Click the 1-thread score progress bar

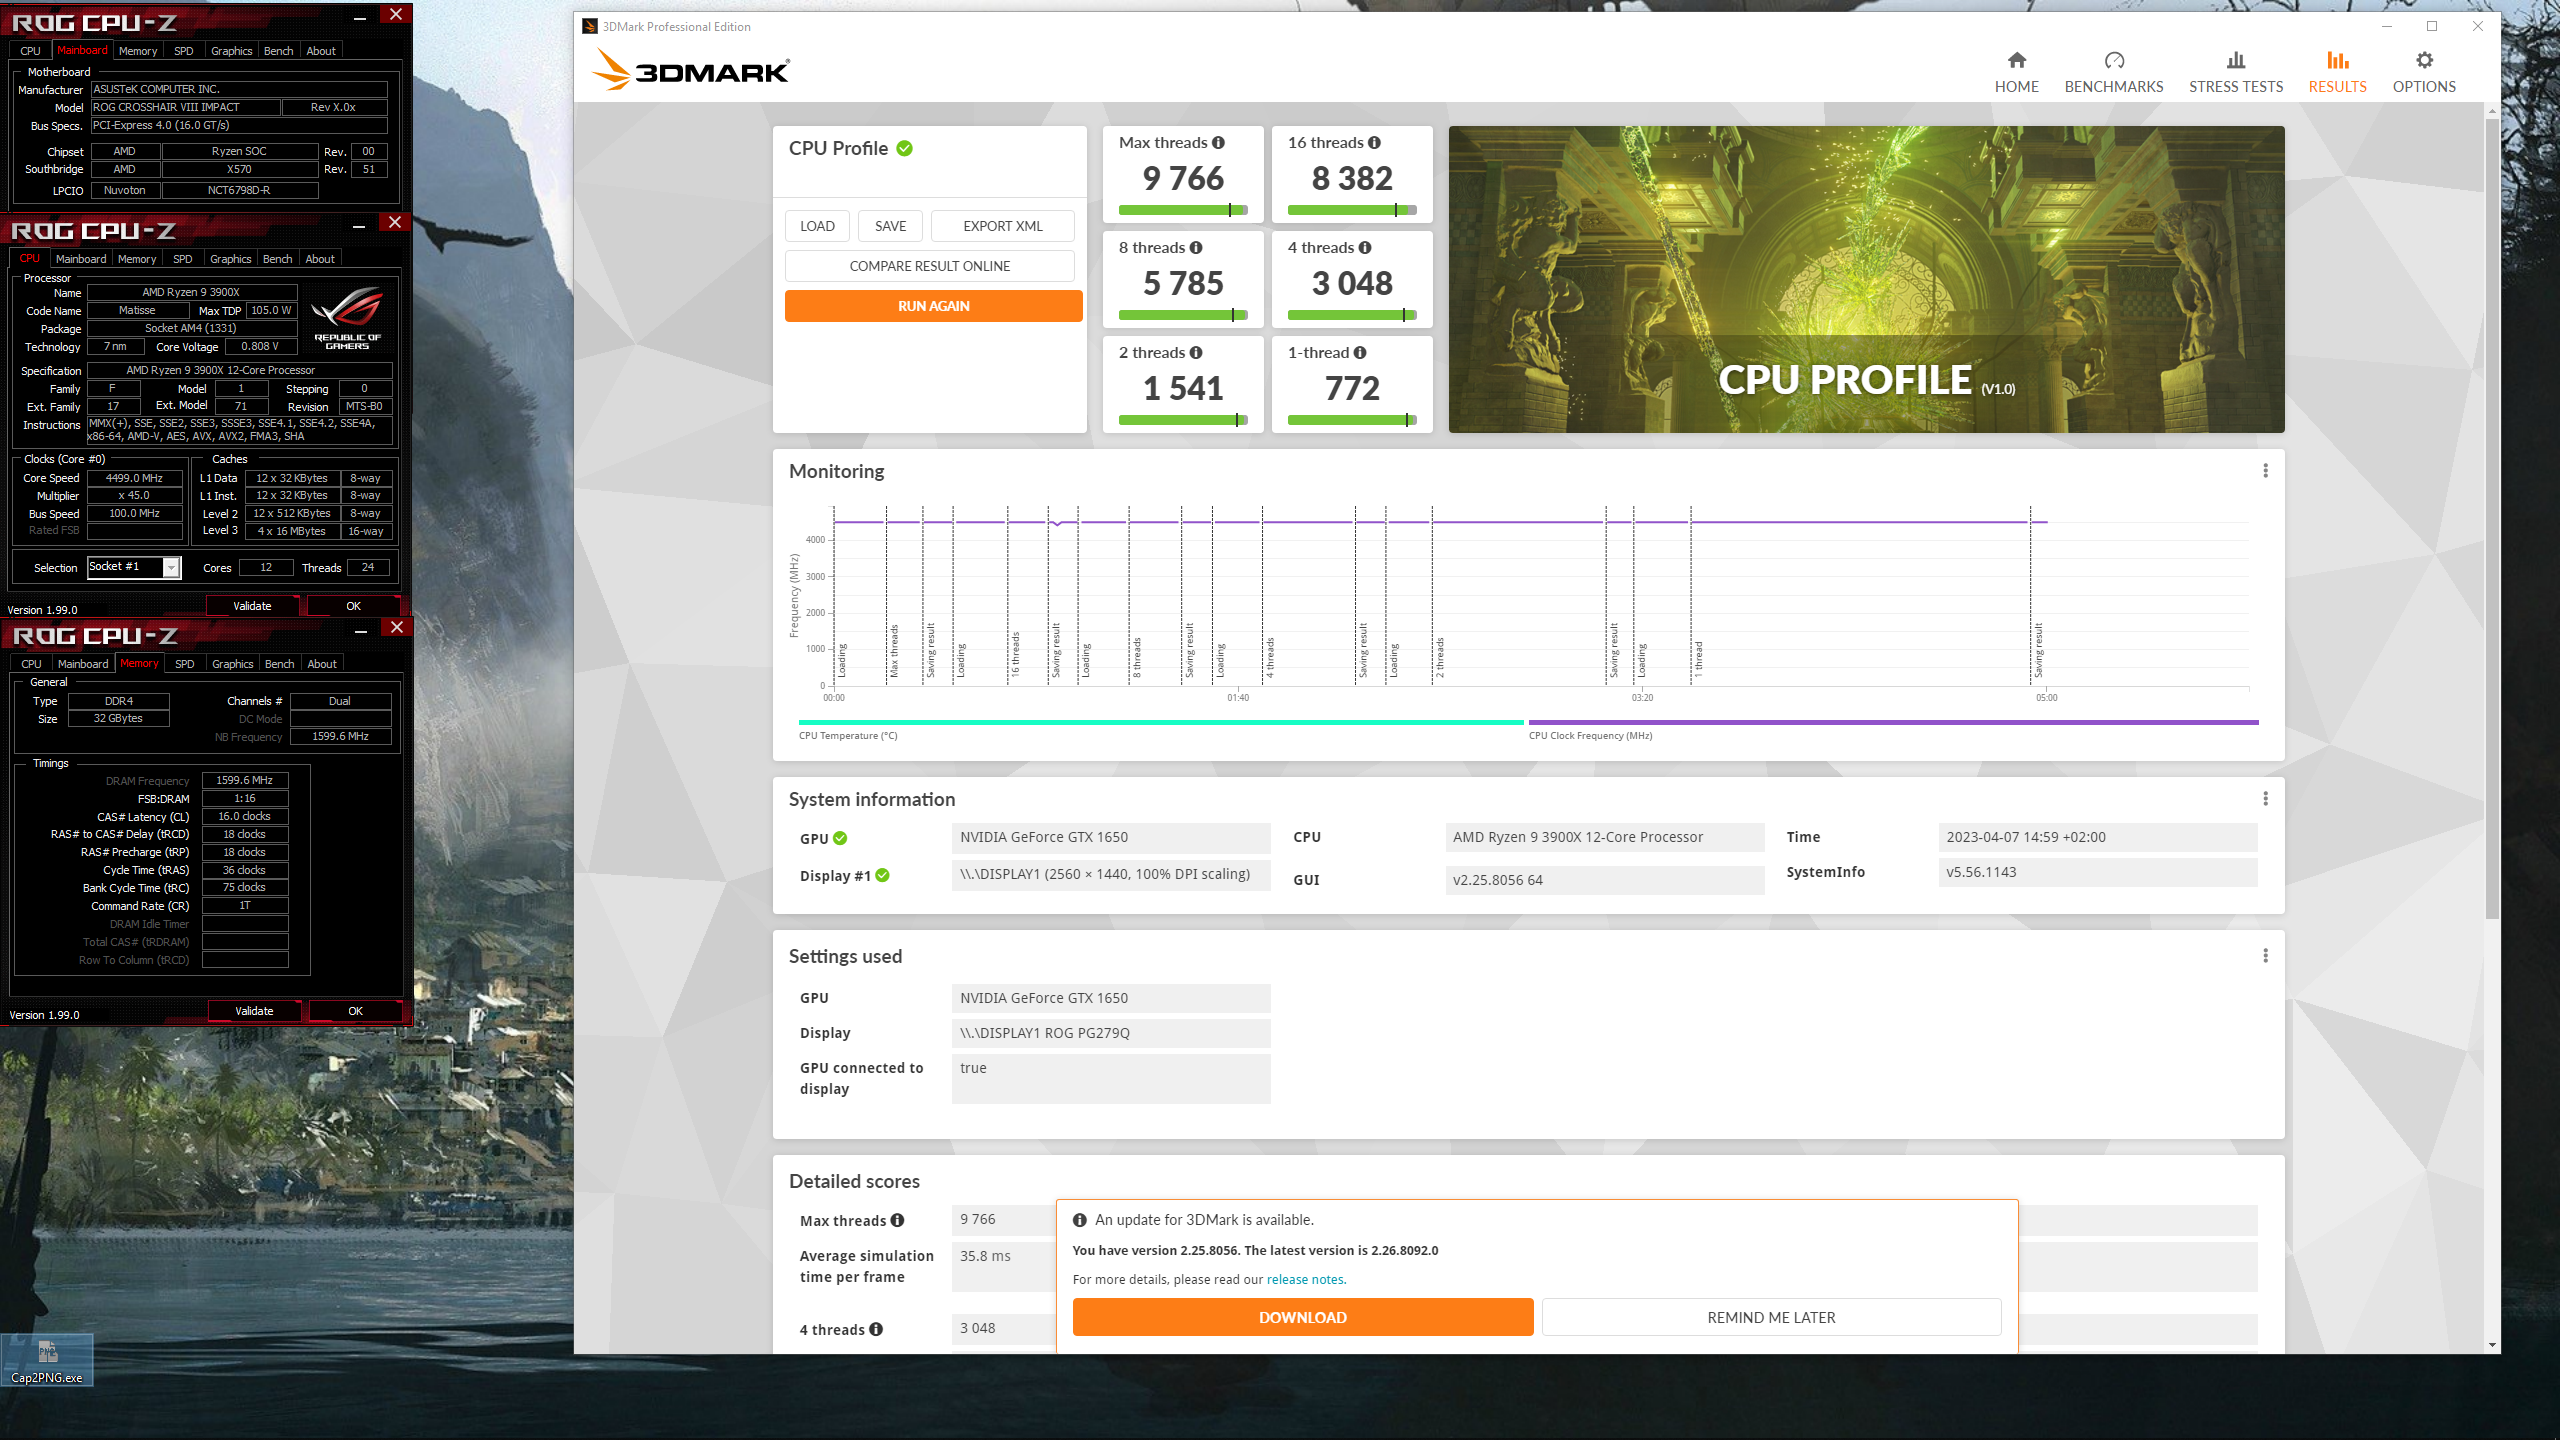coord(1352,420)
